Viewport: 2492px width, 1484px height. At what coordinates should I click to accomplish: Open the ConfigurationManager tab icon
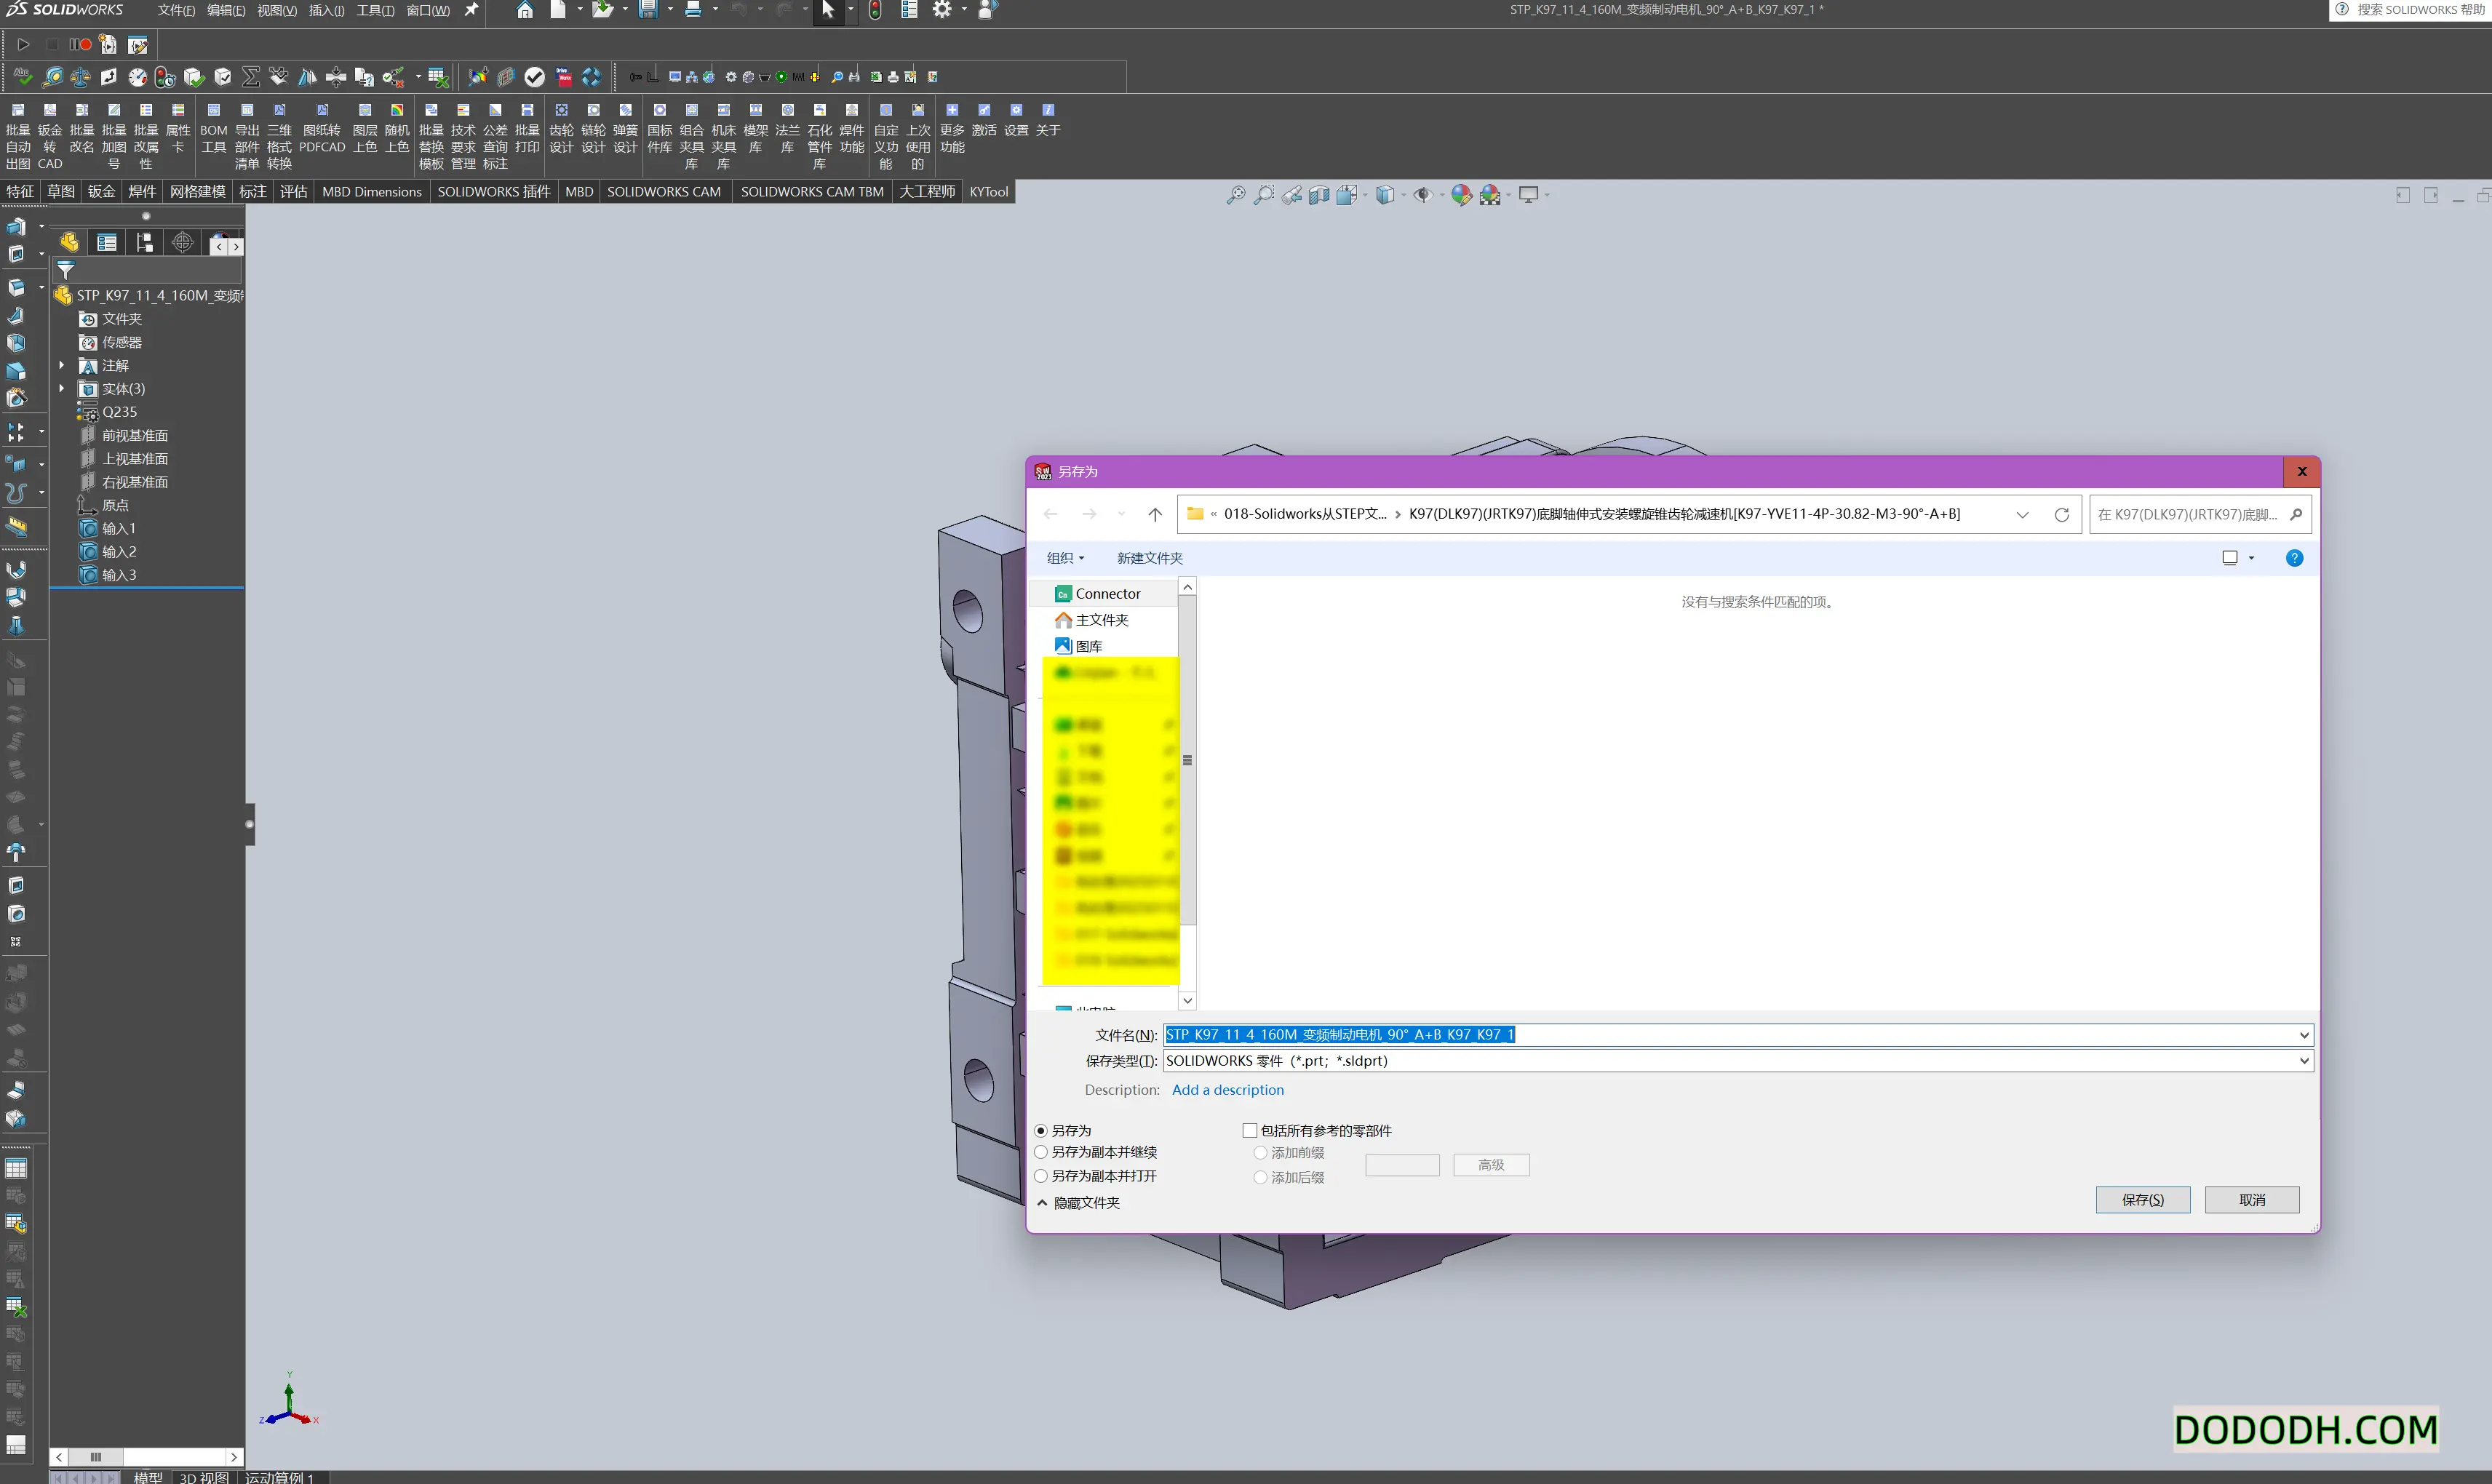coord(145,242)
